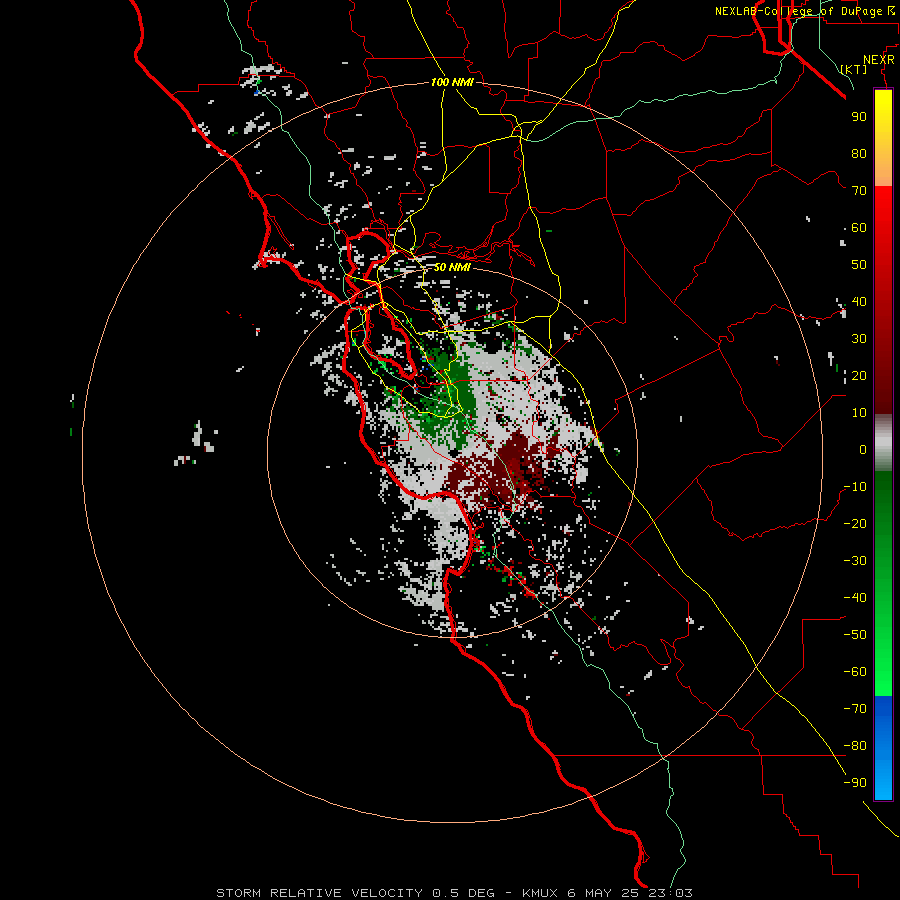Click the -20 value on velocity scale
This screenshot has width=900, height=900.
(x=855, y=523)
